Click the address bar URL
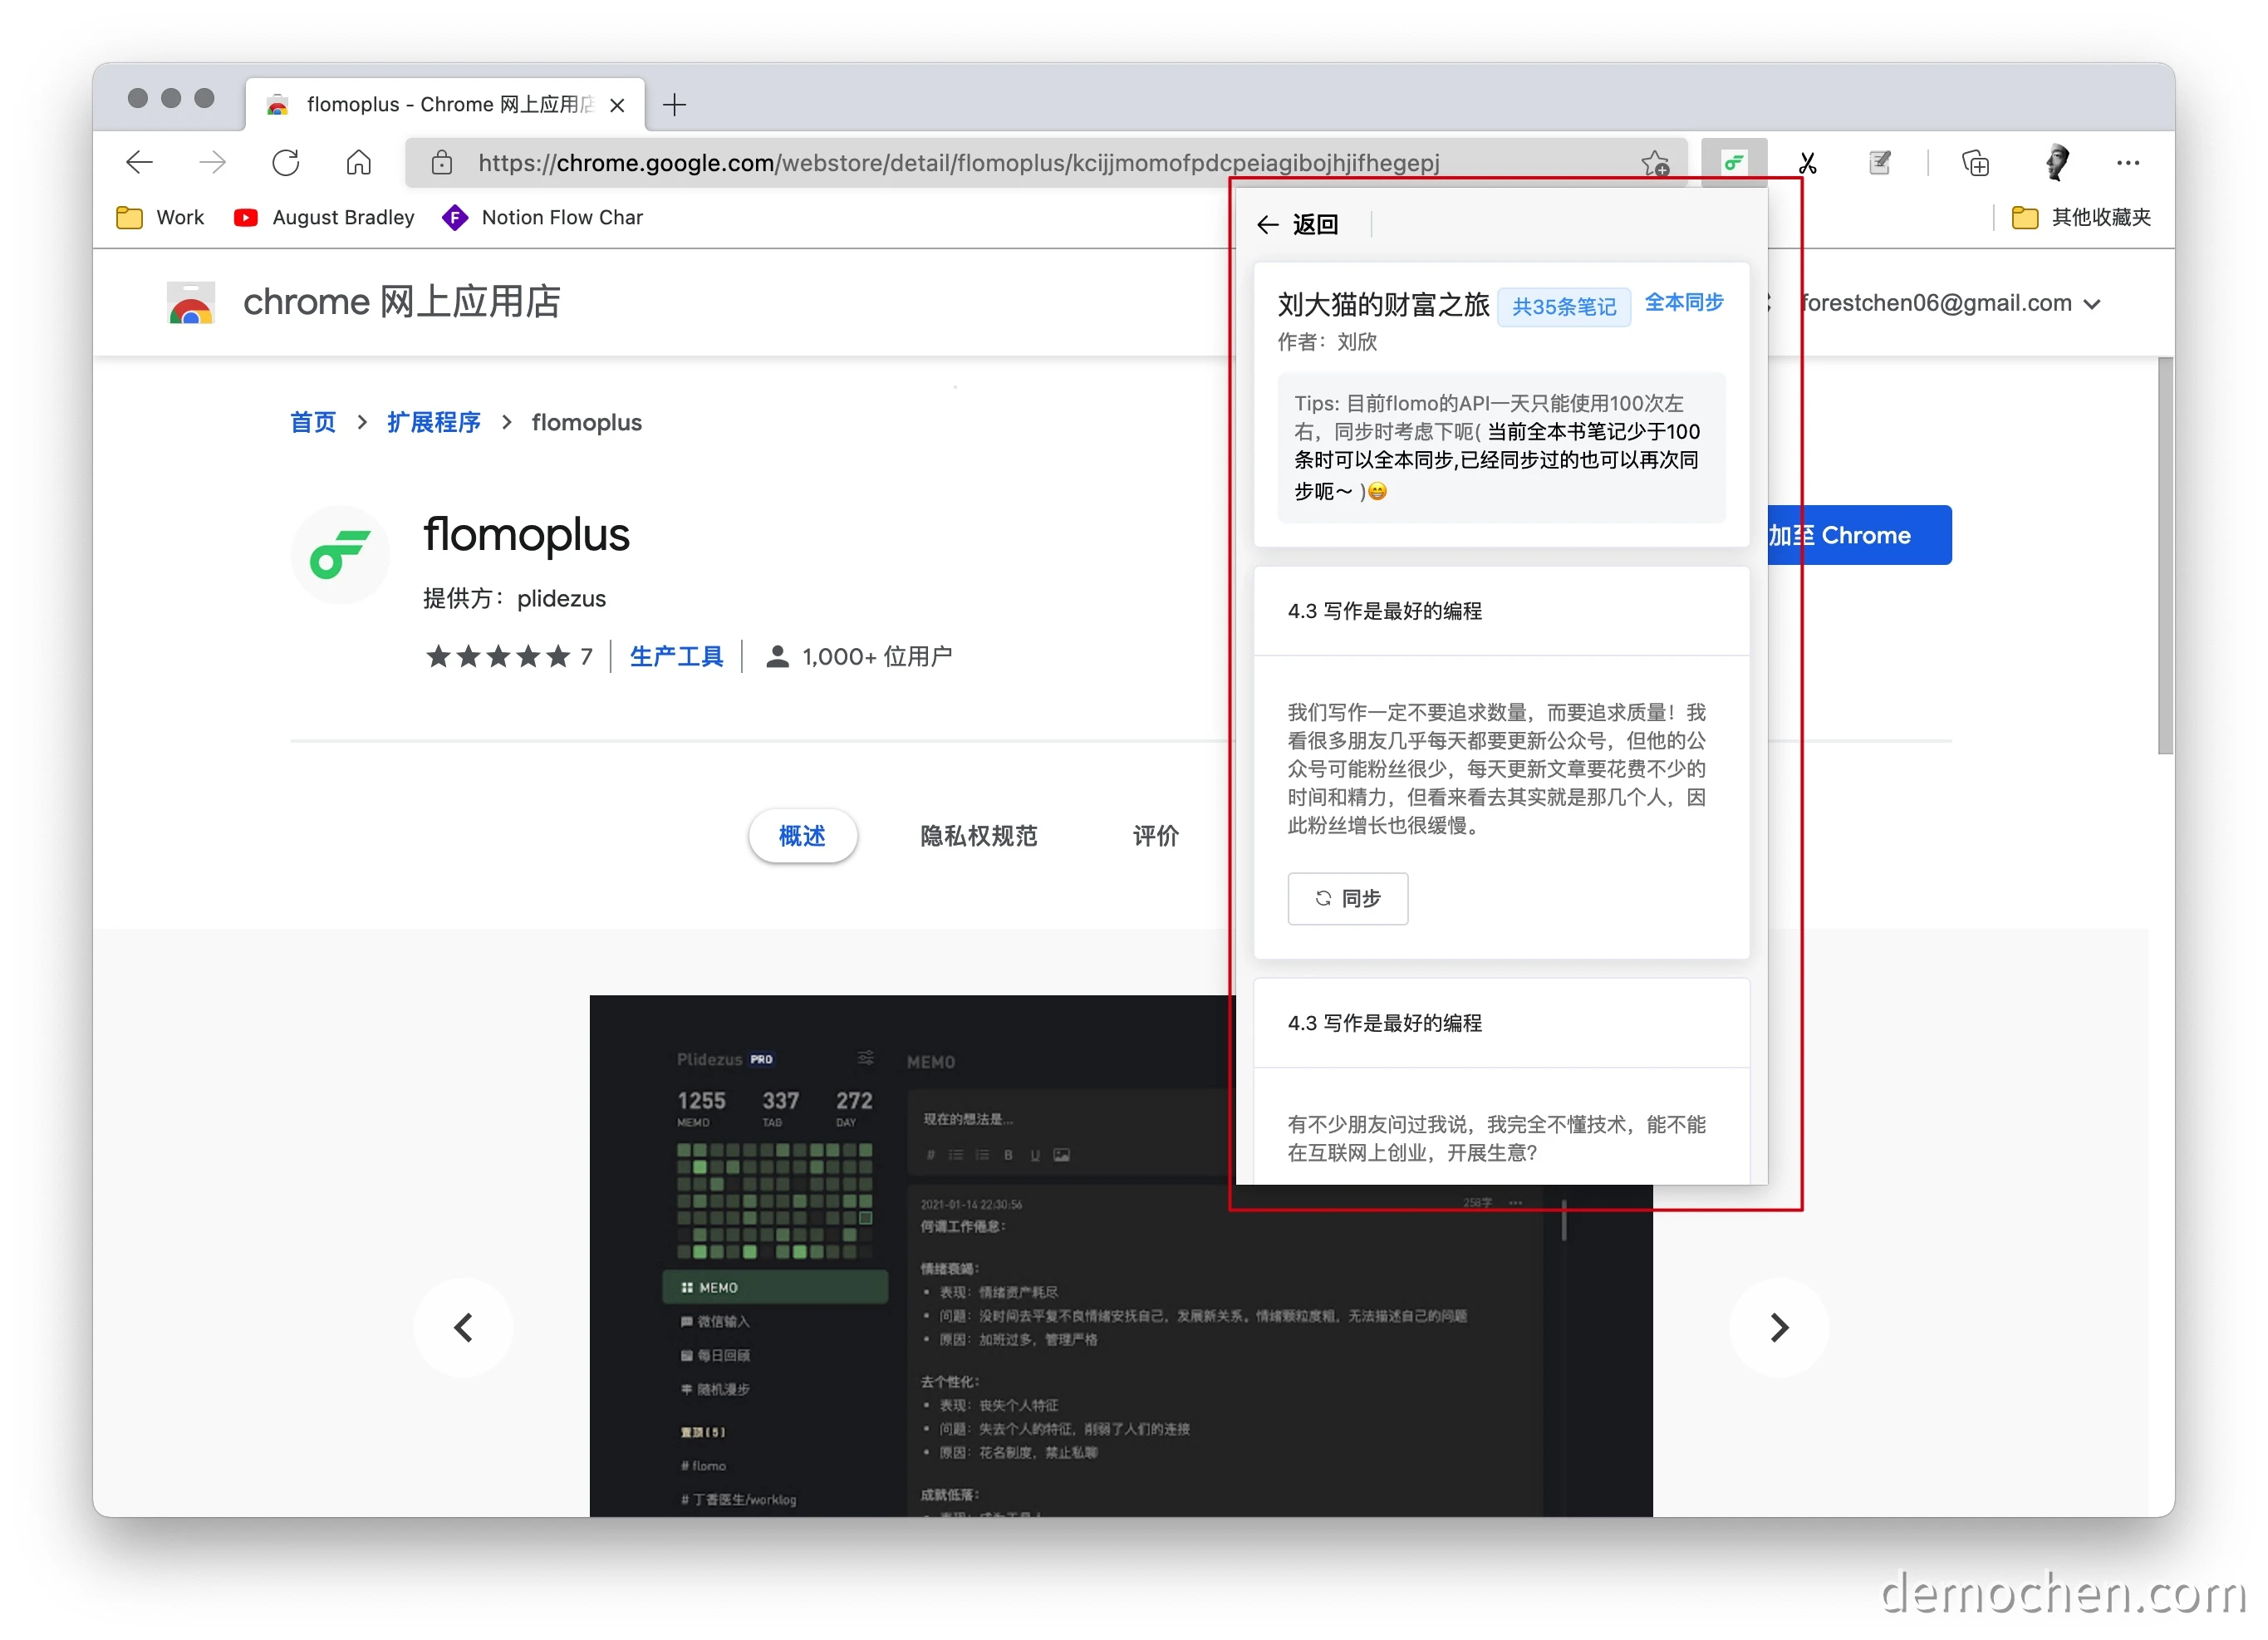 point(958,162)
